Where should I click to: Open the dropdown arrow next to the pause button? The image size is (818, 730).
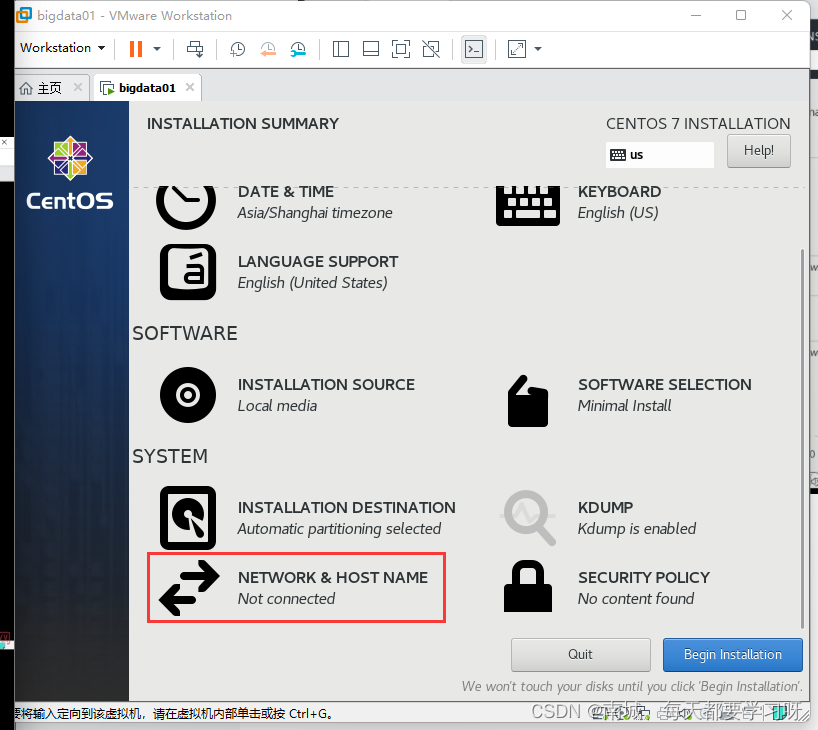click(157, 49)
